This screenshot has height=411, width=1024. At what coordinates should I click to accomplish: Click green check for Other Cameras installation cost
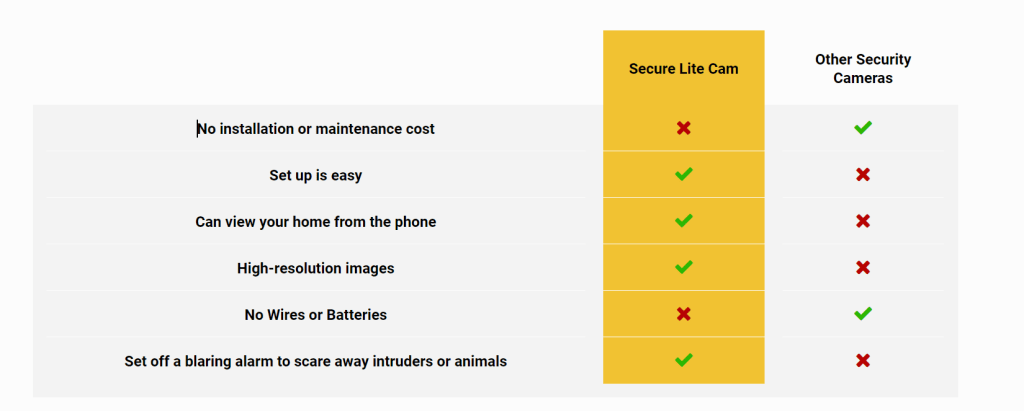(863, 127)
